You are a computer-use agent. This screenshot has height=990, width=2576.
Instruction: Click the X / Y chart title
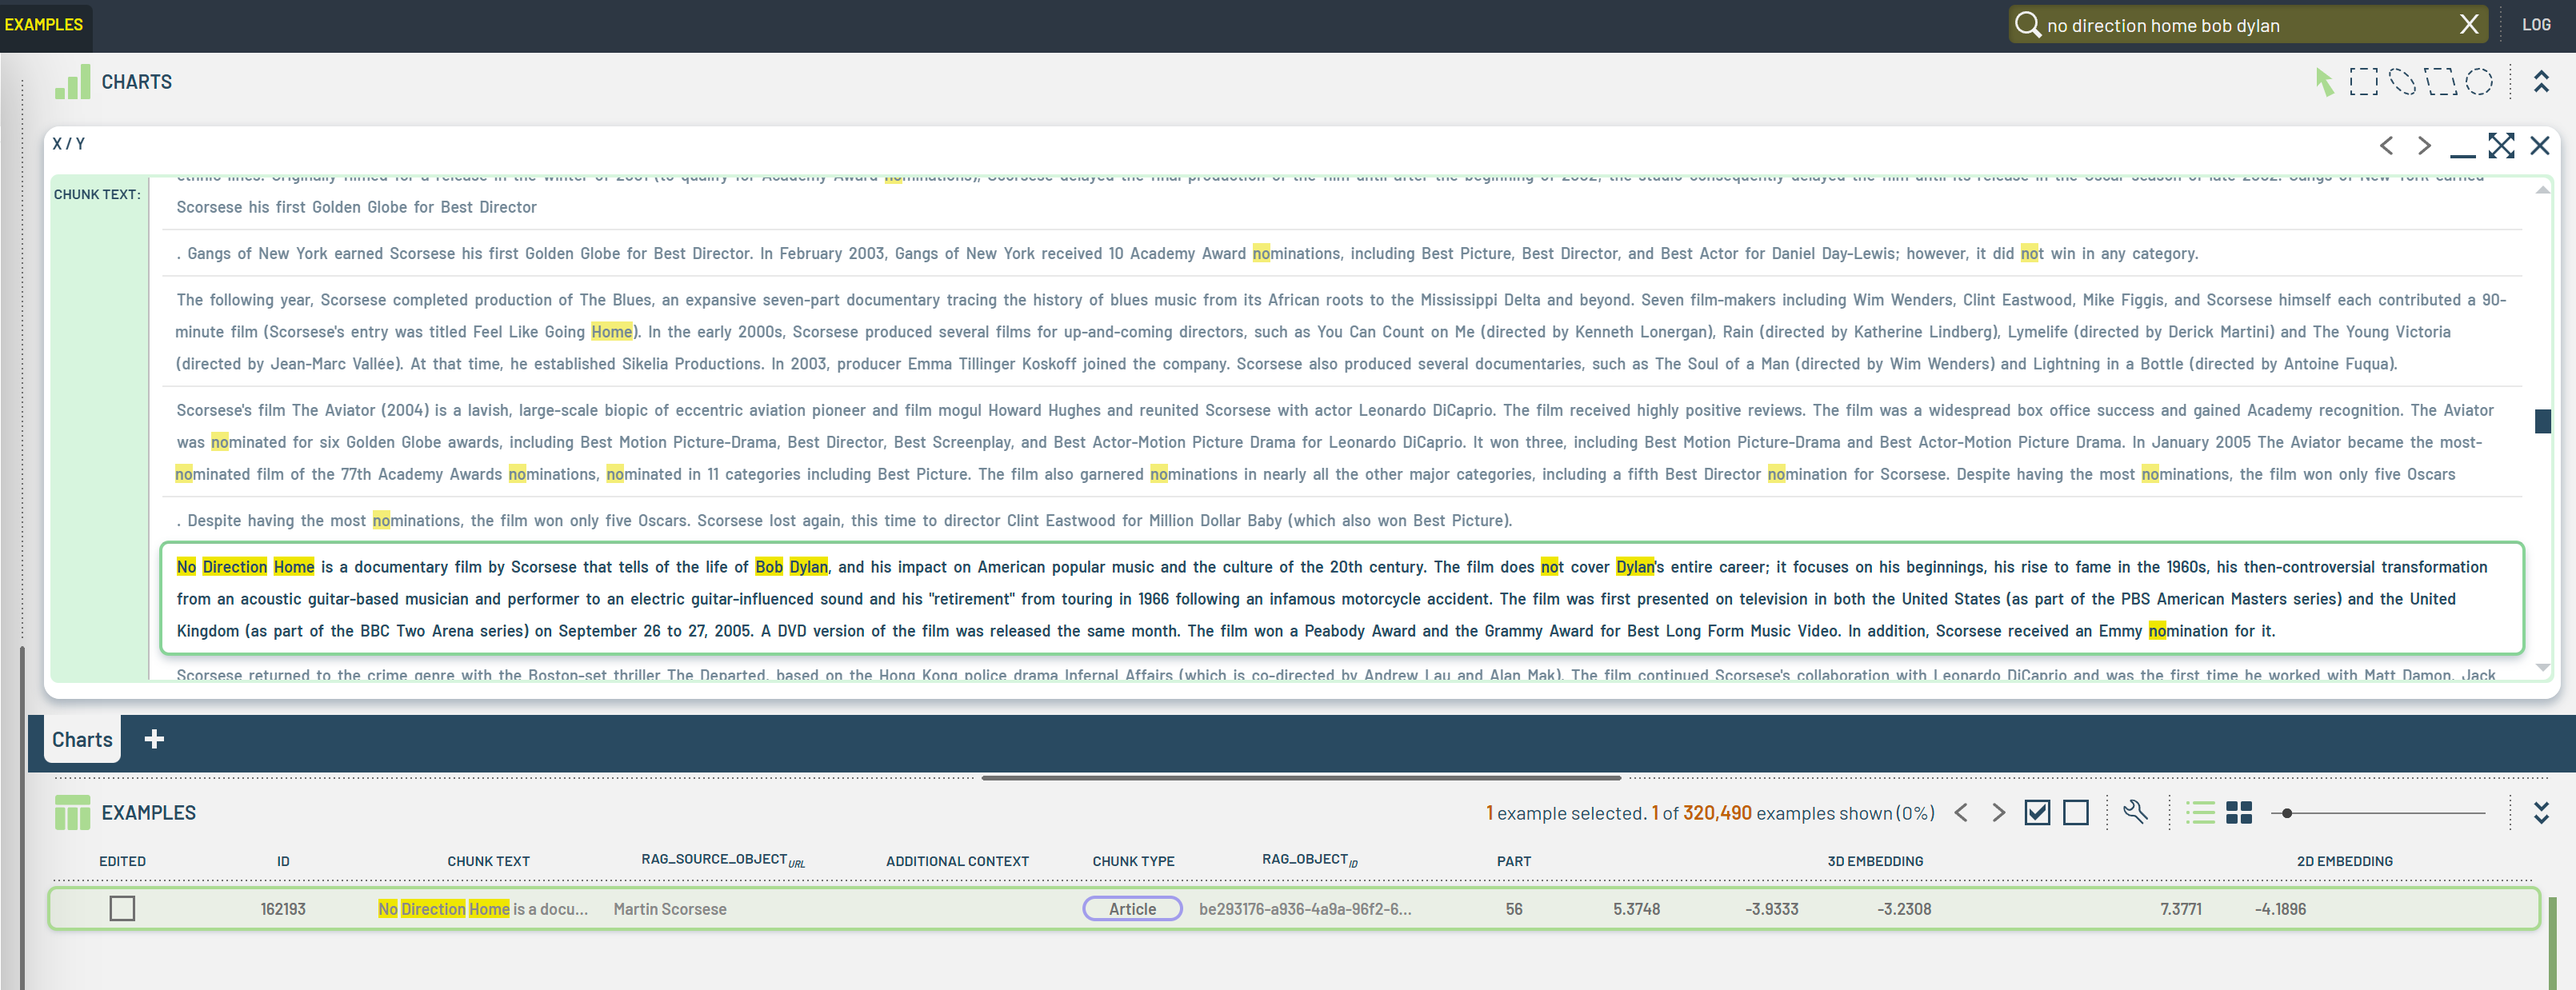tap(68, 144)
